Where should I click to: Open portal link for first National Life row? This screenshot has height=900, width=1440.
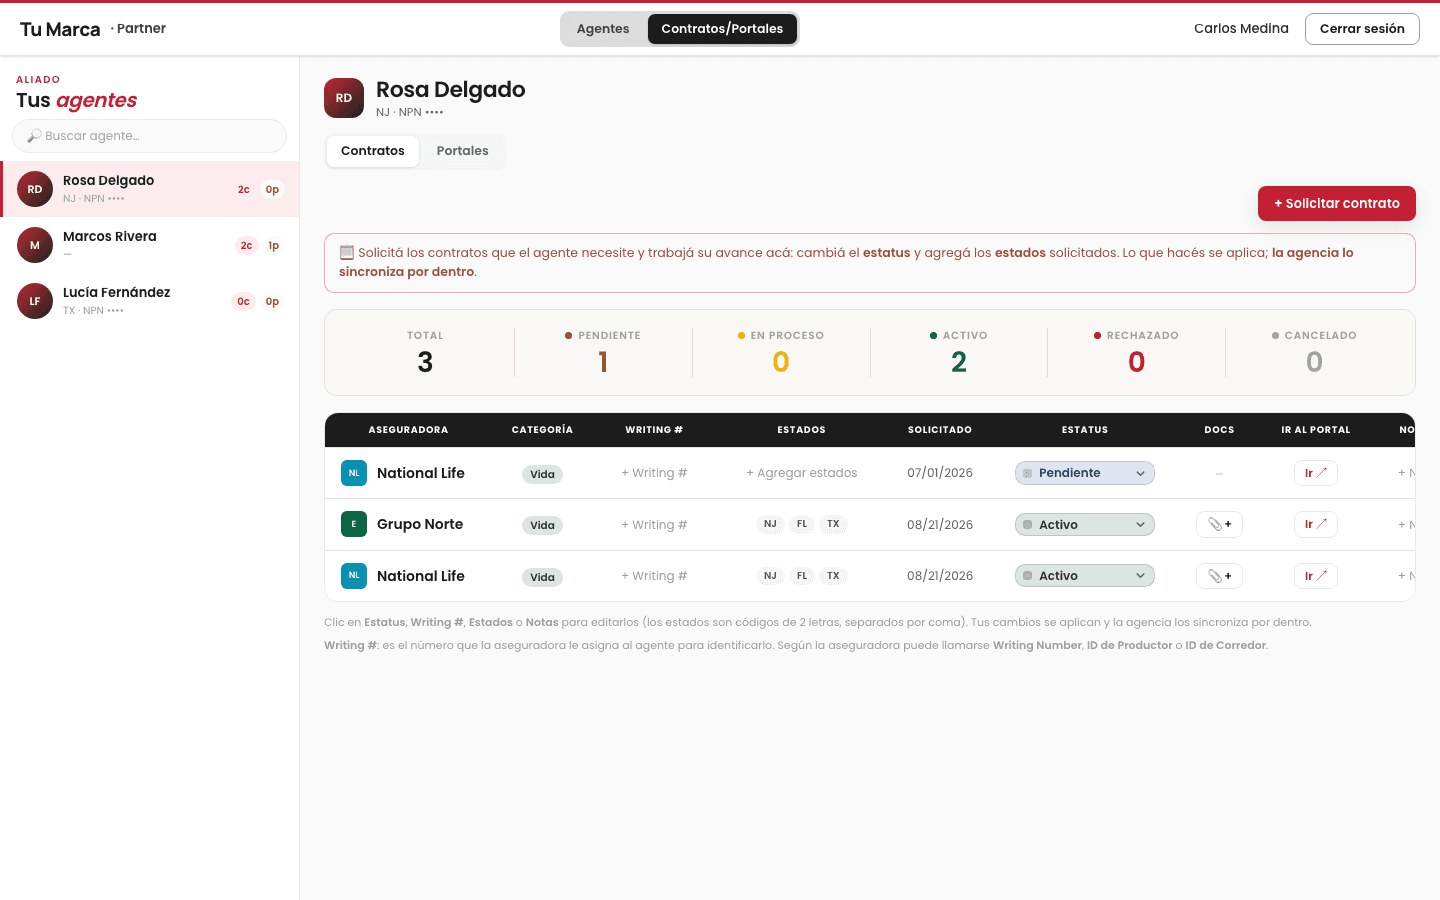[1315, 473]
